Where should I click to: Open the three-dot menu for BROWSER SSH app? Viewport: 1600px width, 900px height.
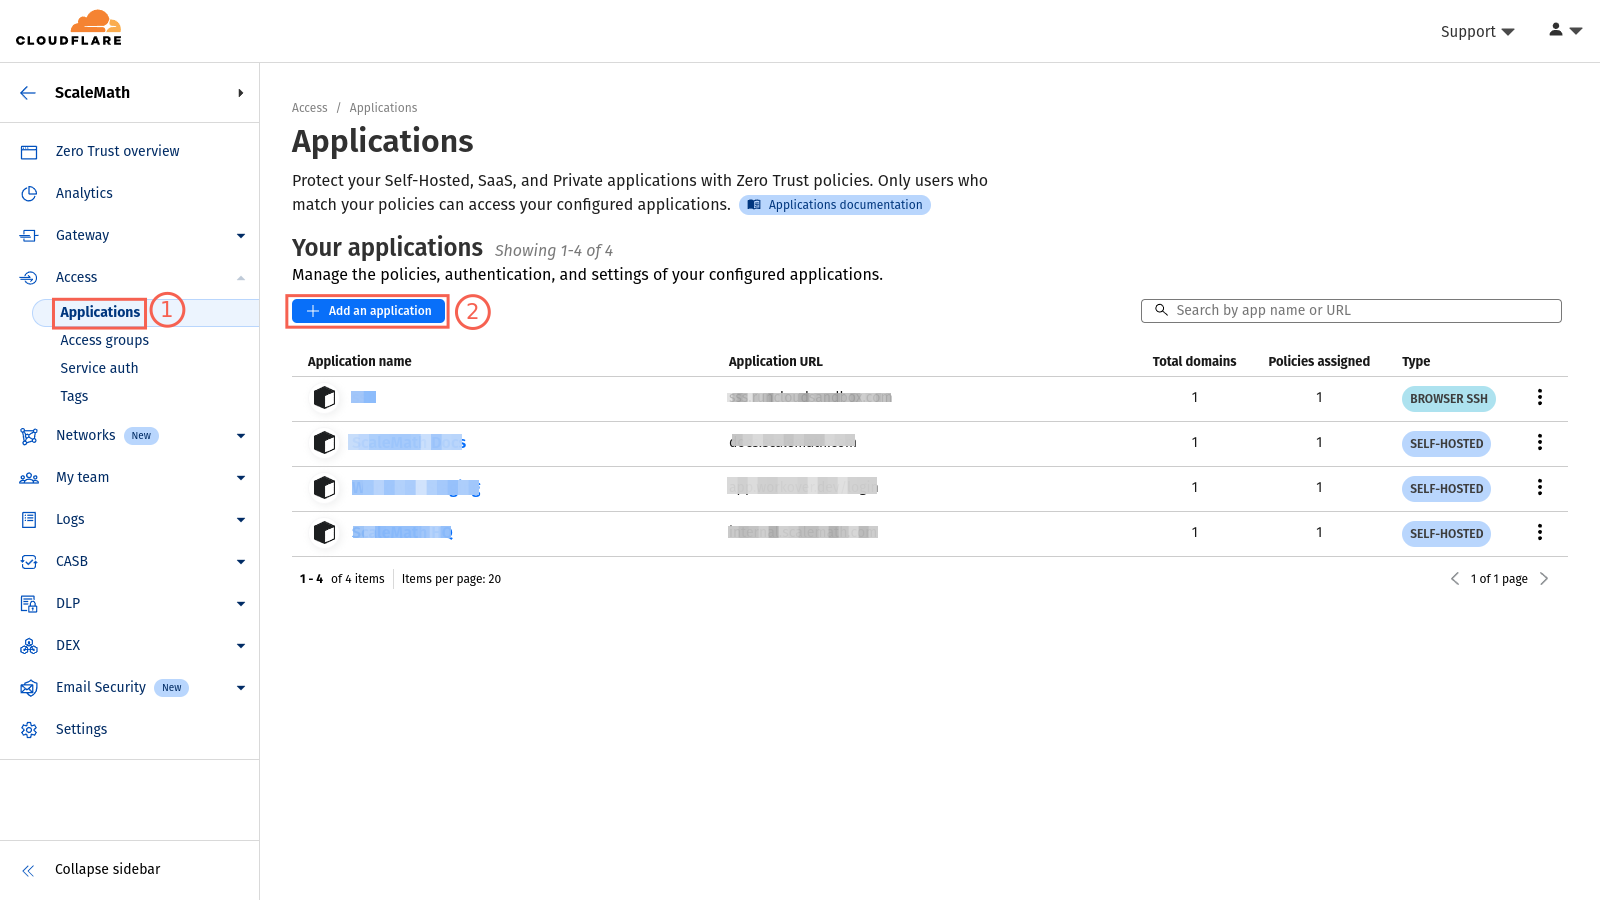[x=1539, y=398]
